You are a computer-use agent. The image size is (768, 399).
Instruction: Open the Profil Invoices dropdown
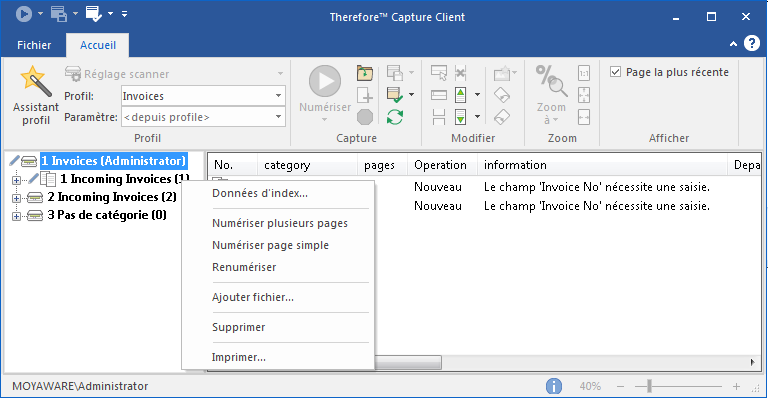(278, 96)
